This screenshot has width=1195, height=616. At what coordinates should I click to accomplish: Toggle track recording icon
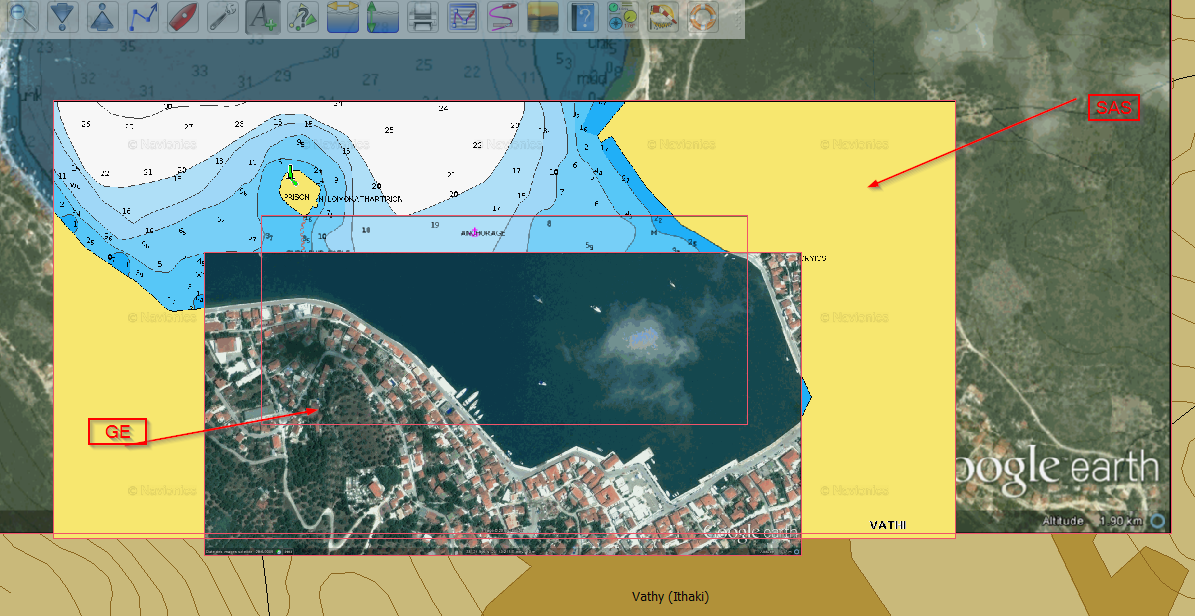(x=503, y=17)
